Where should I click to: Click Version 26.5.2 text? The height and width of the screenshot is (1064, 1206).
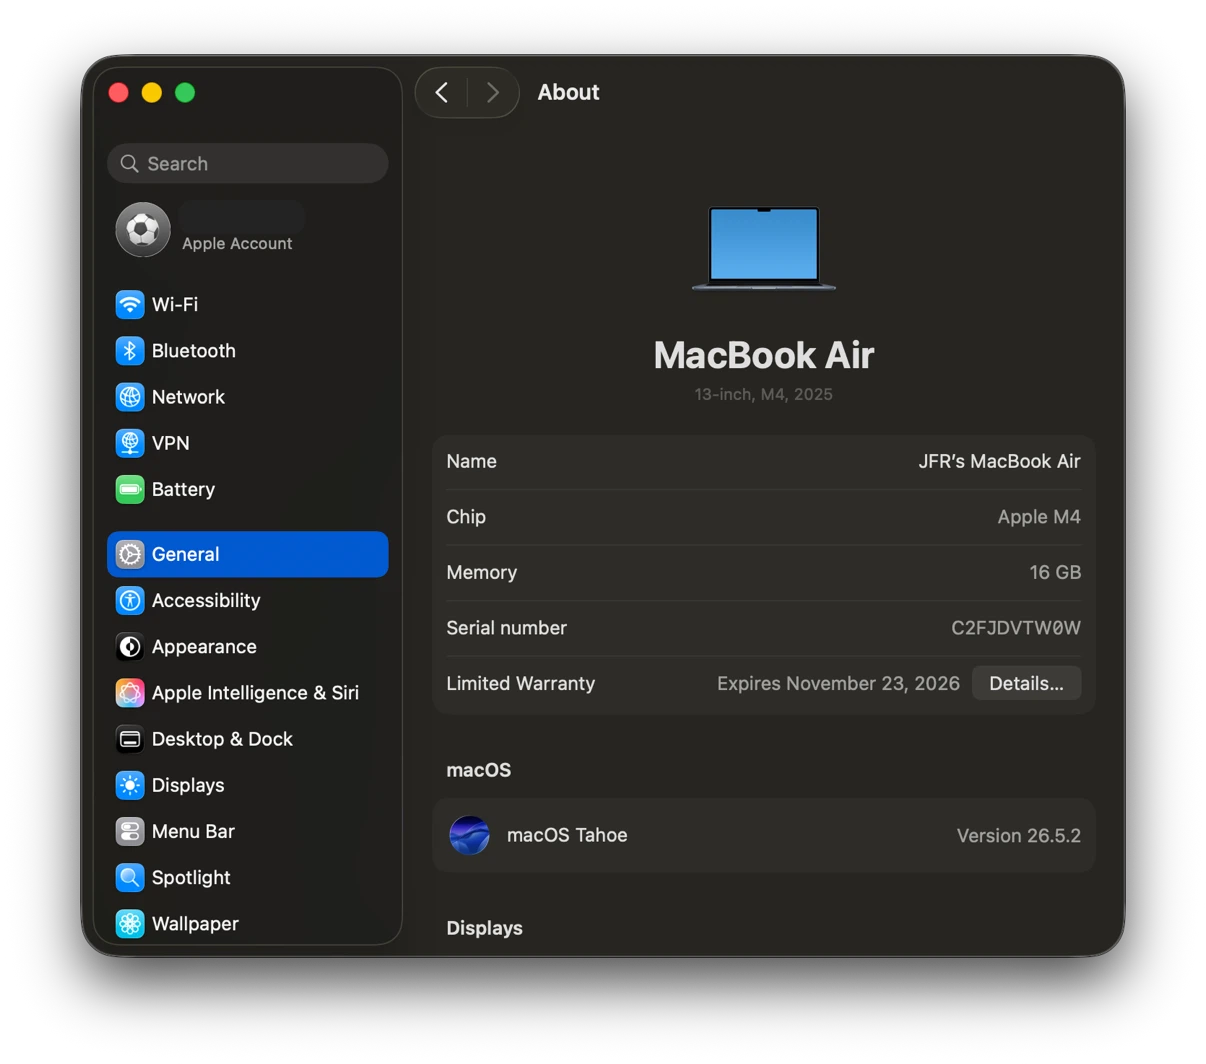[x=1019, y=835]
